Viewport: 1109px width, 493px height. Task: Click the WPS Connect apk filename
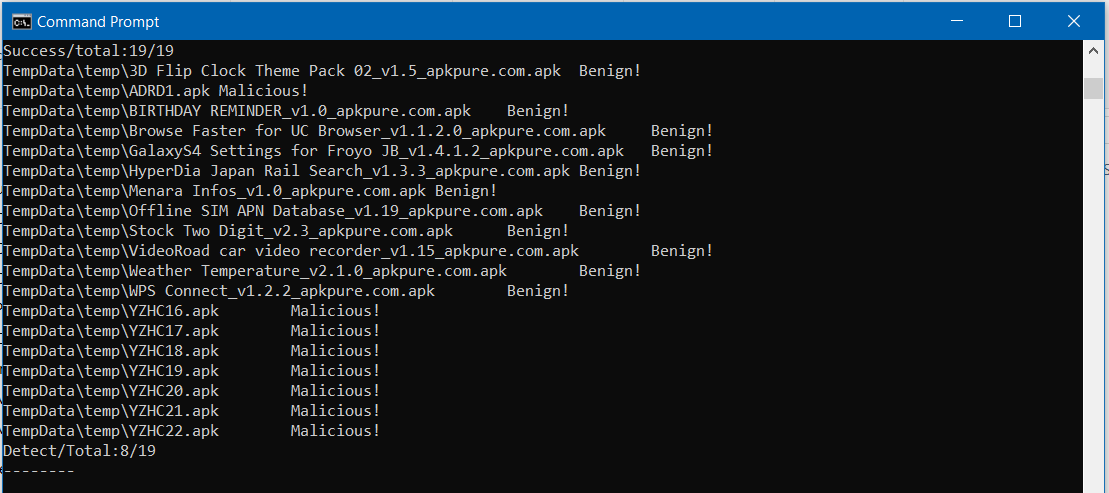click(x=219, y=290)
